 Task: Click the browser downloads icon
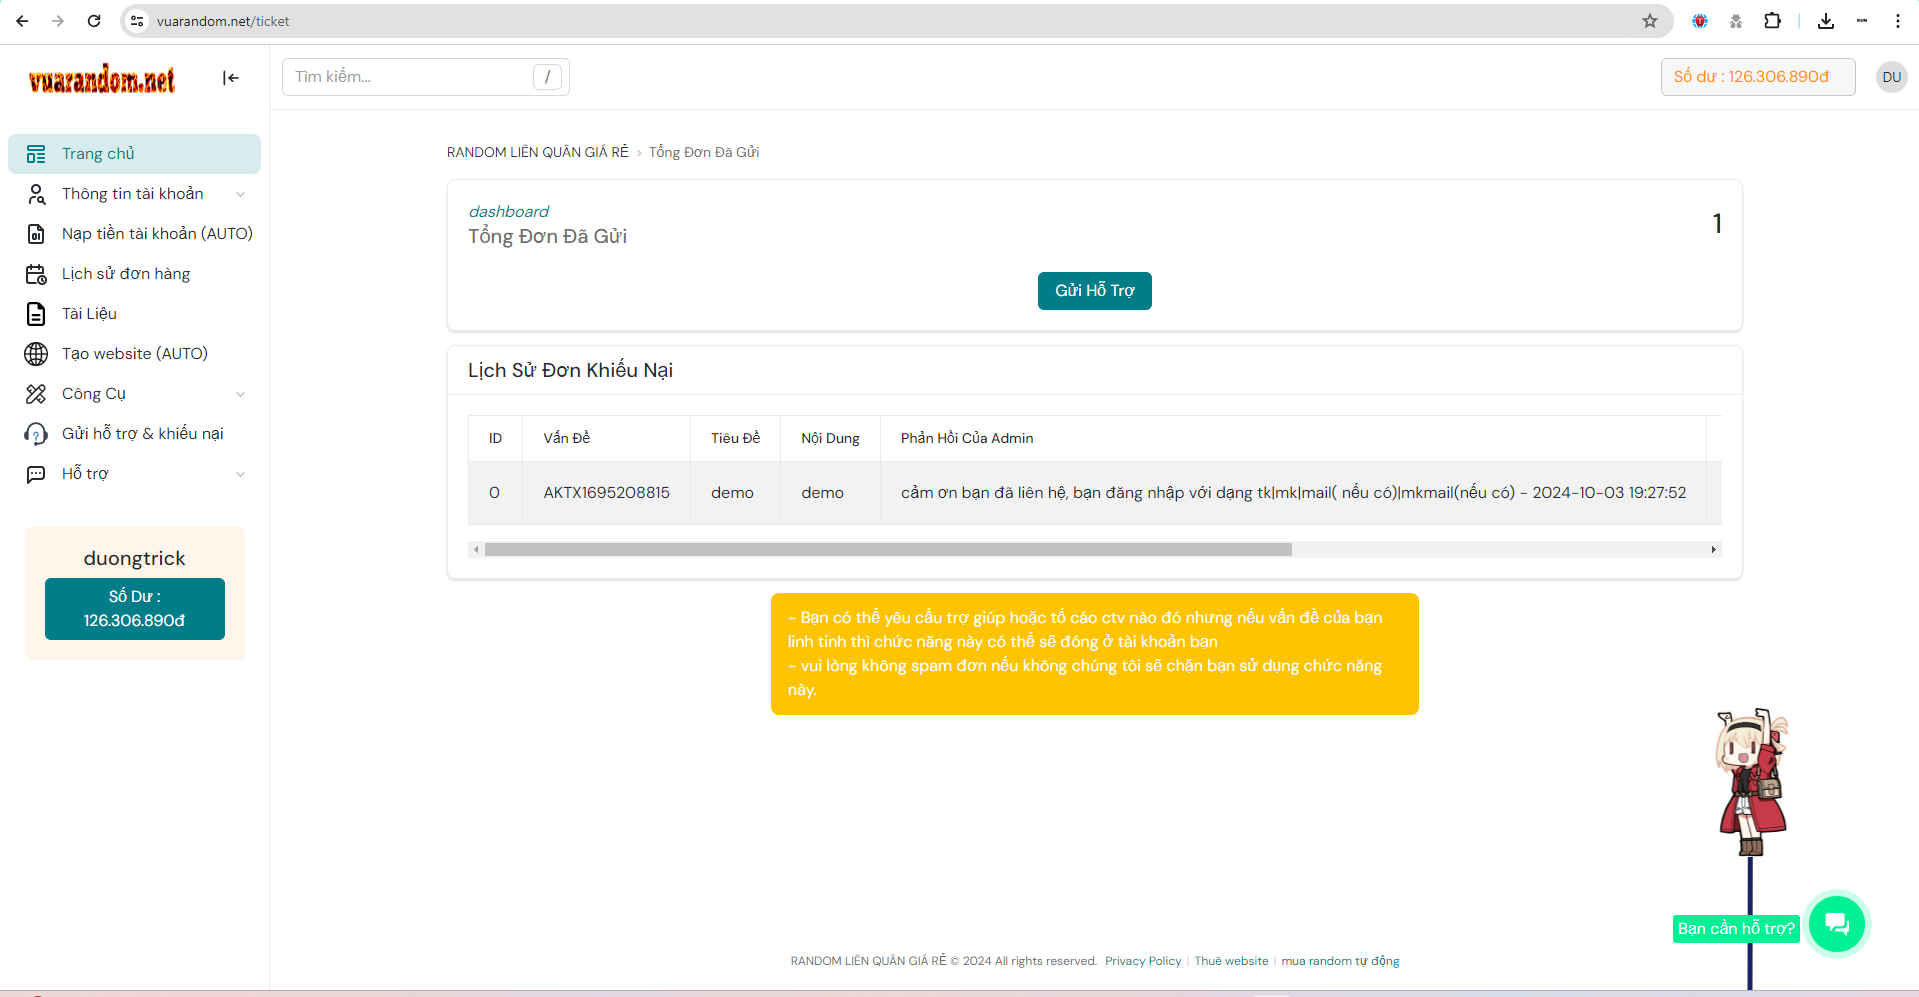pos(1826,21)
